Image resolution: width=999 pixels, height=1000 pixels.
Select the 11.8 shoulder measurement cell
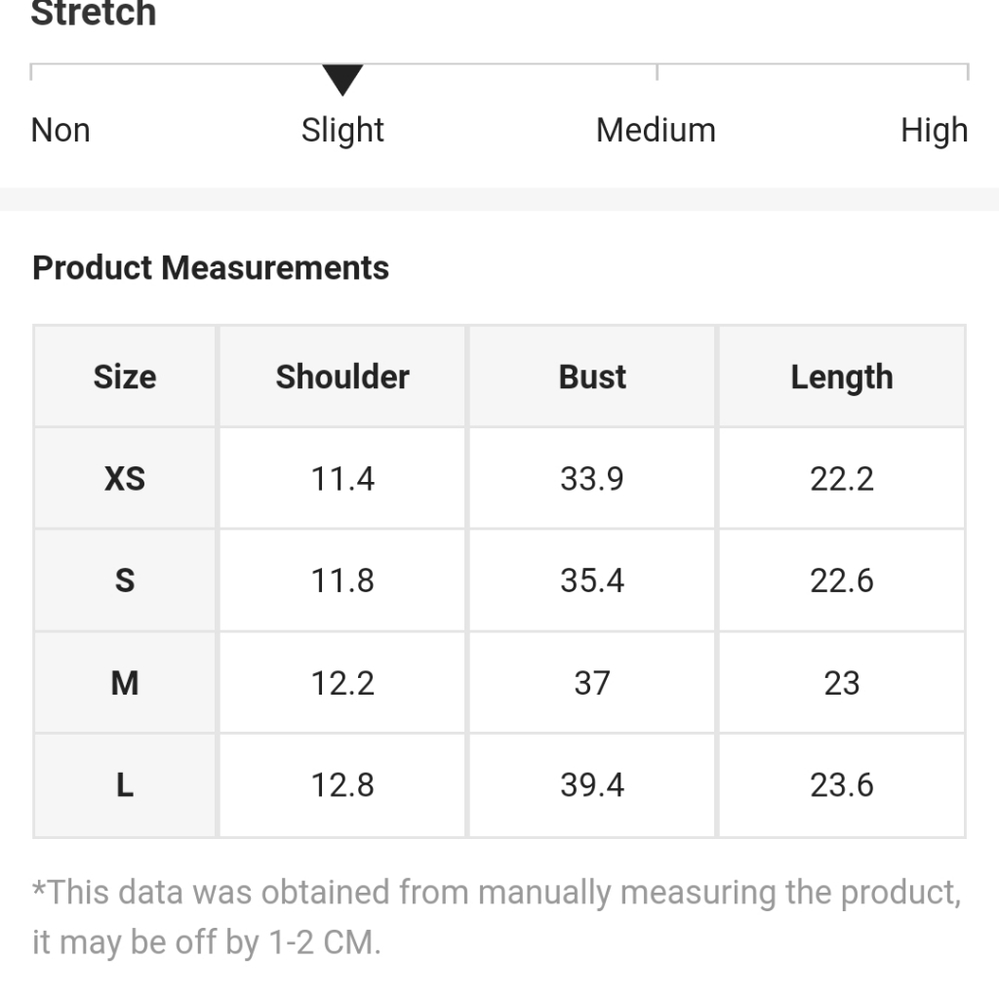tap(343, 581)
